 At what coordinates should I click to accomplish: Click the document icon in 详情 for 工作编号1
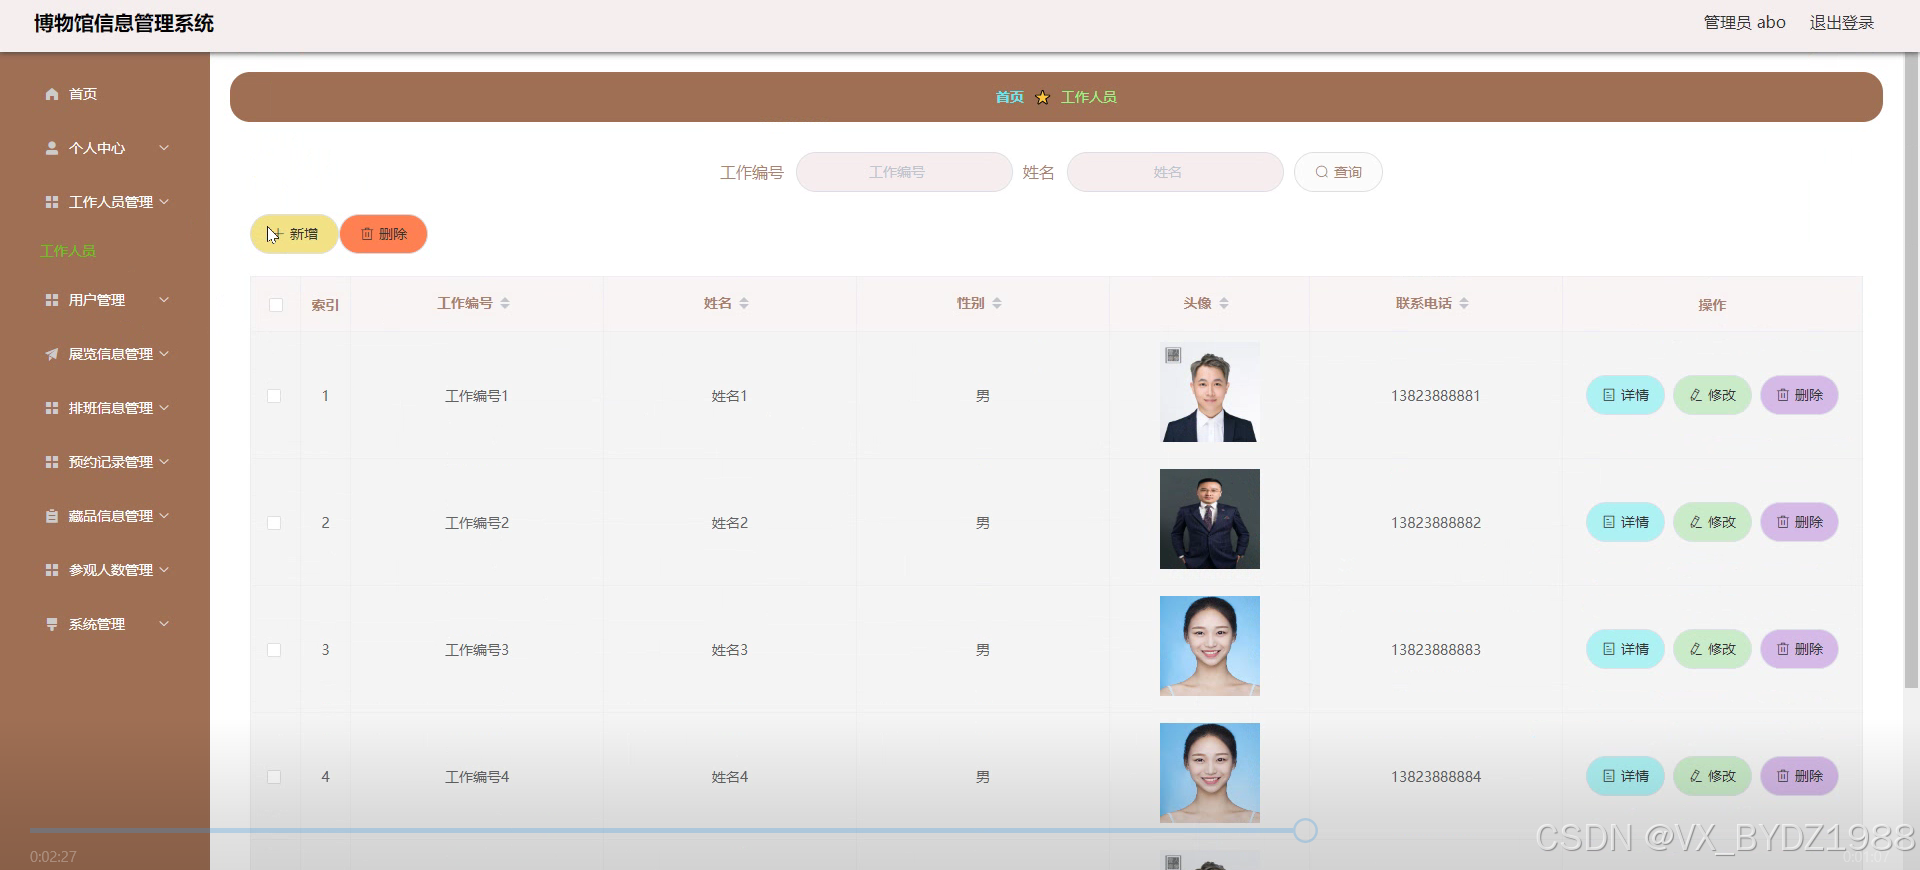point(1609,395)
